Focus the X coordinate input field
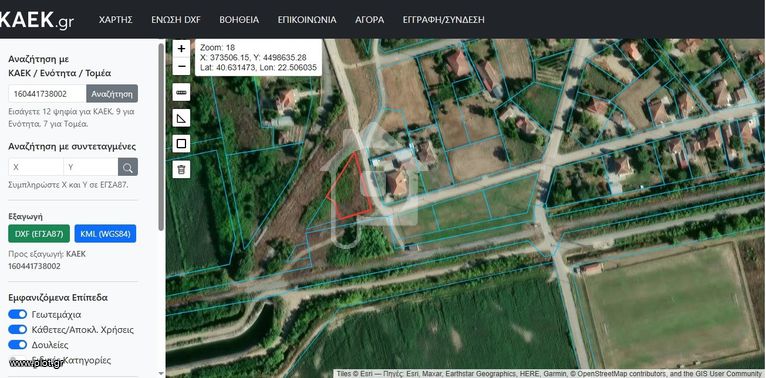 (x=36, y=167)
